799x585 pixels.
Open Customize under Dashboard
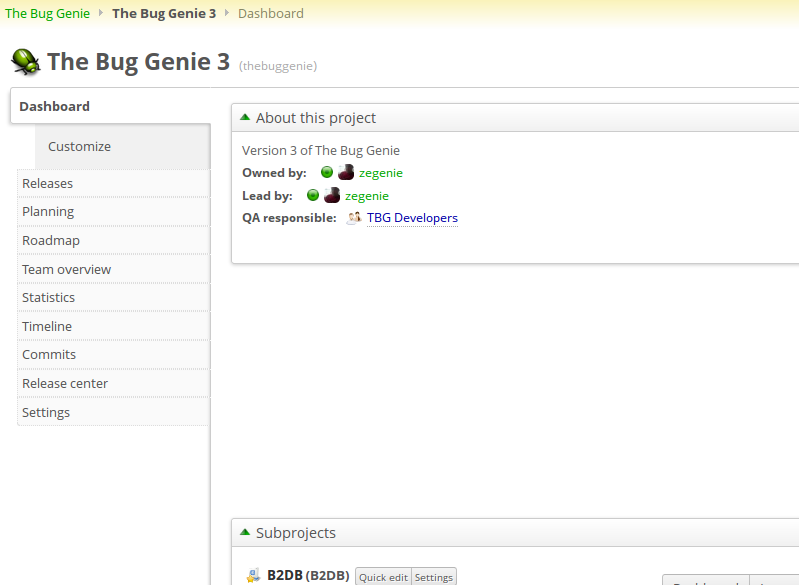[122, 147]
